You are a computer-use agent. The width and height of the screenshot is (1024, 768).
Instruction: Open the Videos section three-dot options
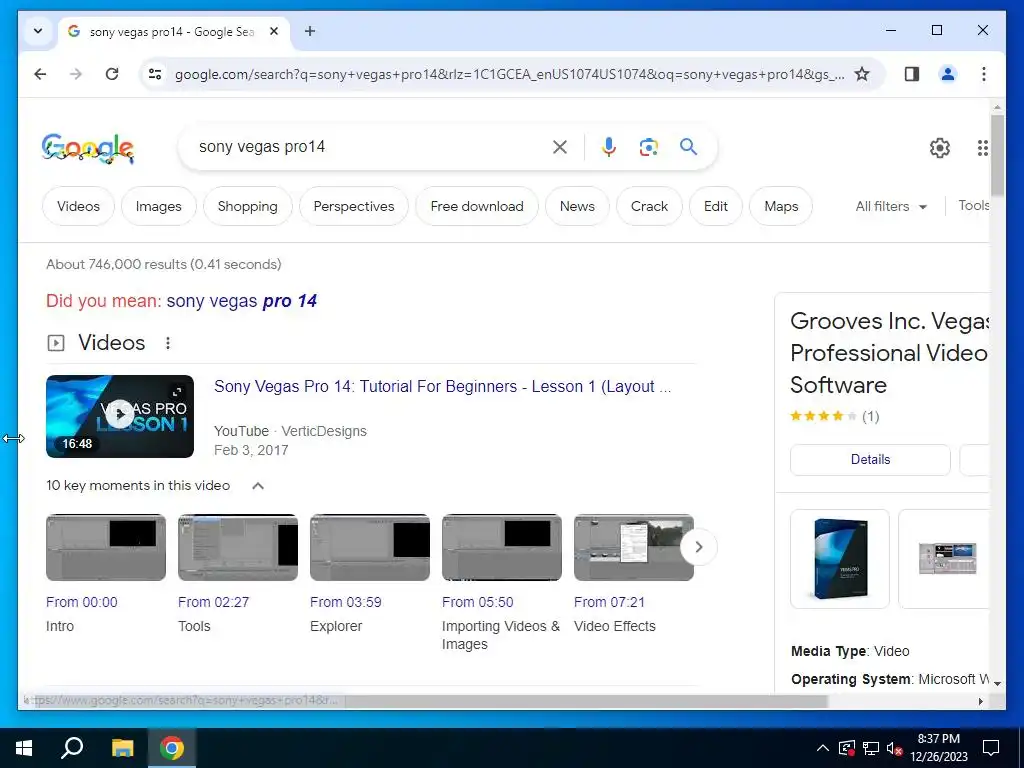[168, 343]
